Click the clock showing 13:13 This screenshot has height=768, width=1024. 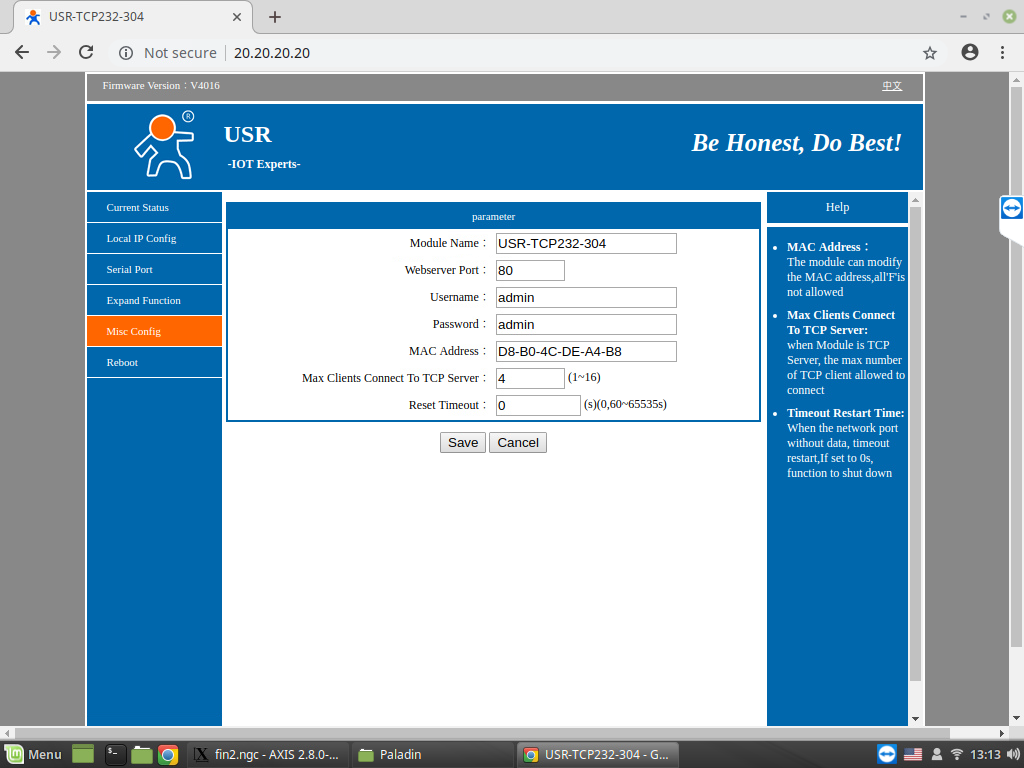[985, 754]
